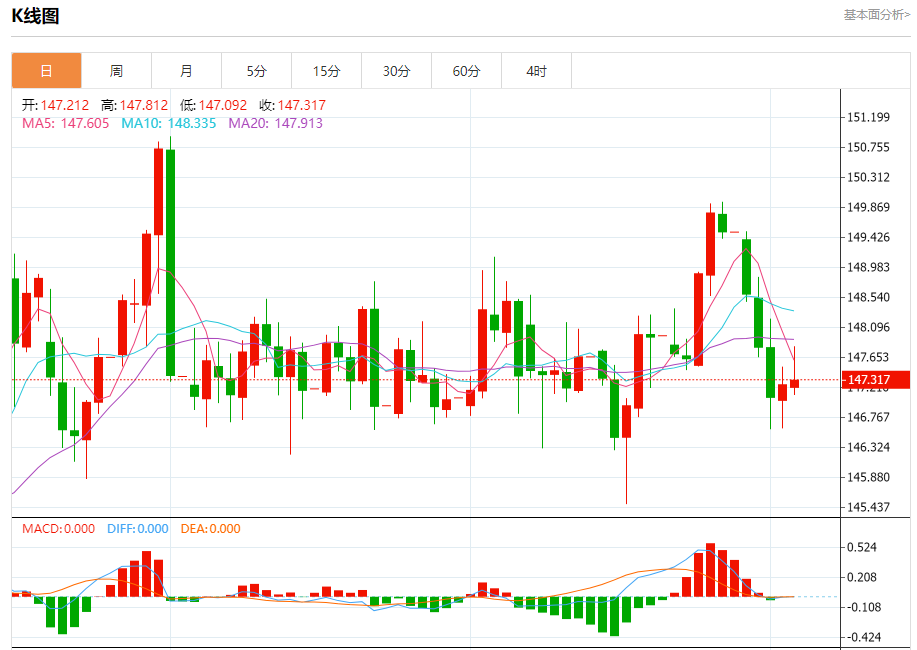This screenshot has width=917, height=650.
Task: Click the 0.208 MACD axis label
Action: [x=862, y=577]
